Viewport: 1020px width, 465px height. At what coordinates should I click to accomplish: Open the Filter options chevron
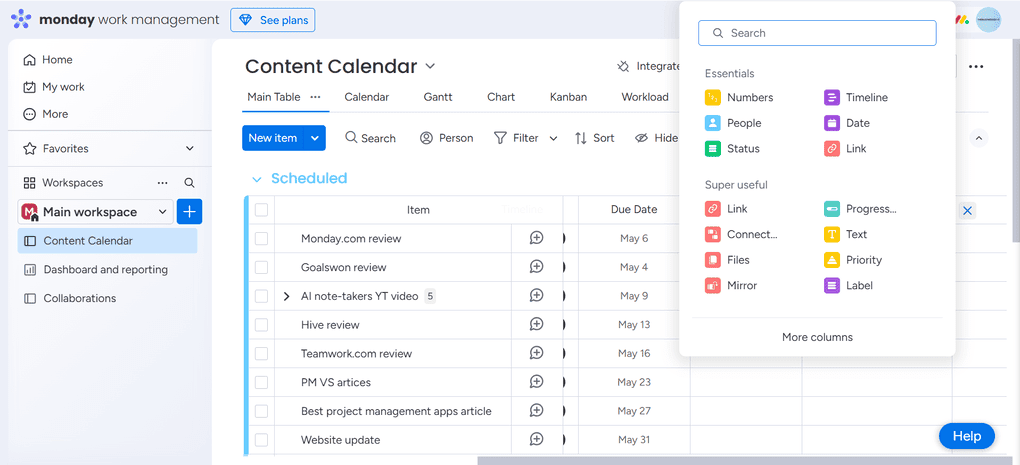click(x=554, y=138)
